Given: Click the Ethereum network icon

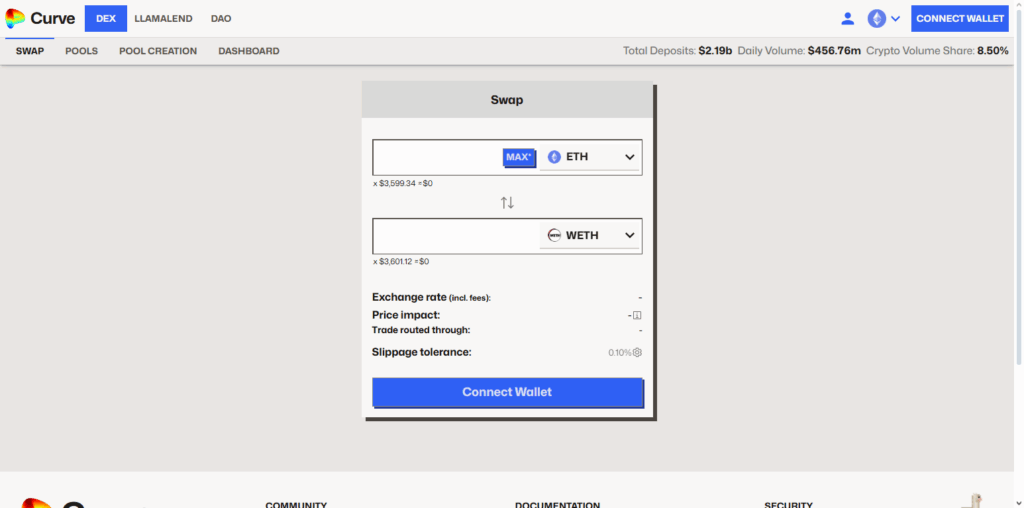Looking at the screenshot, I should (876, 18).
